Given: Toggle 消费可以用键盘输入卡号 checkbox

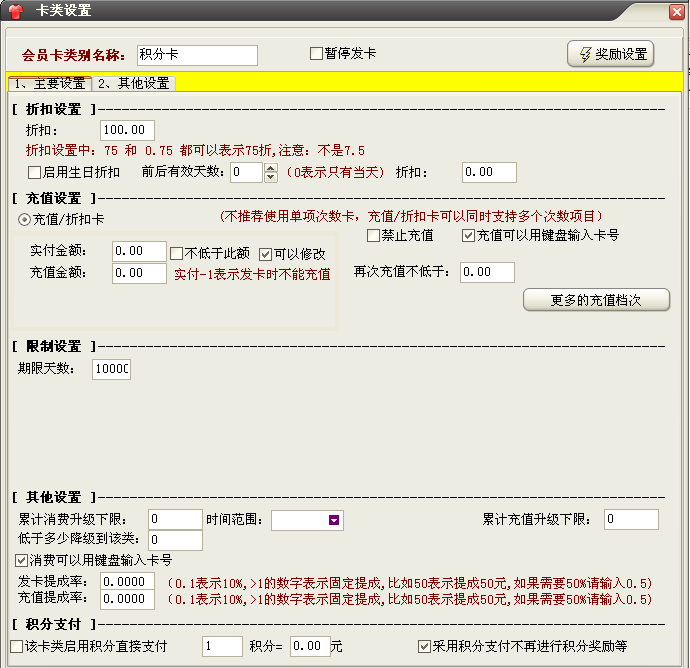Looking at the screenshot, I should pyautogui.click(x=22, y=560).
